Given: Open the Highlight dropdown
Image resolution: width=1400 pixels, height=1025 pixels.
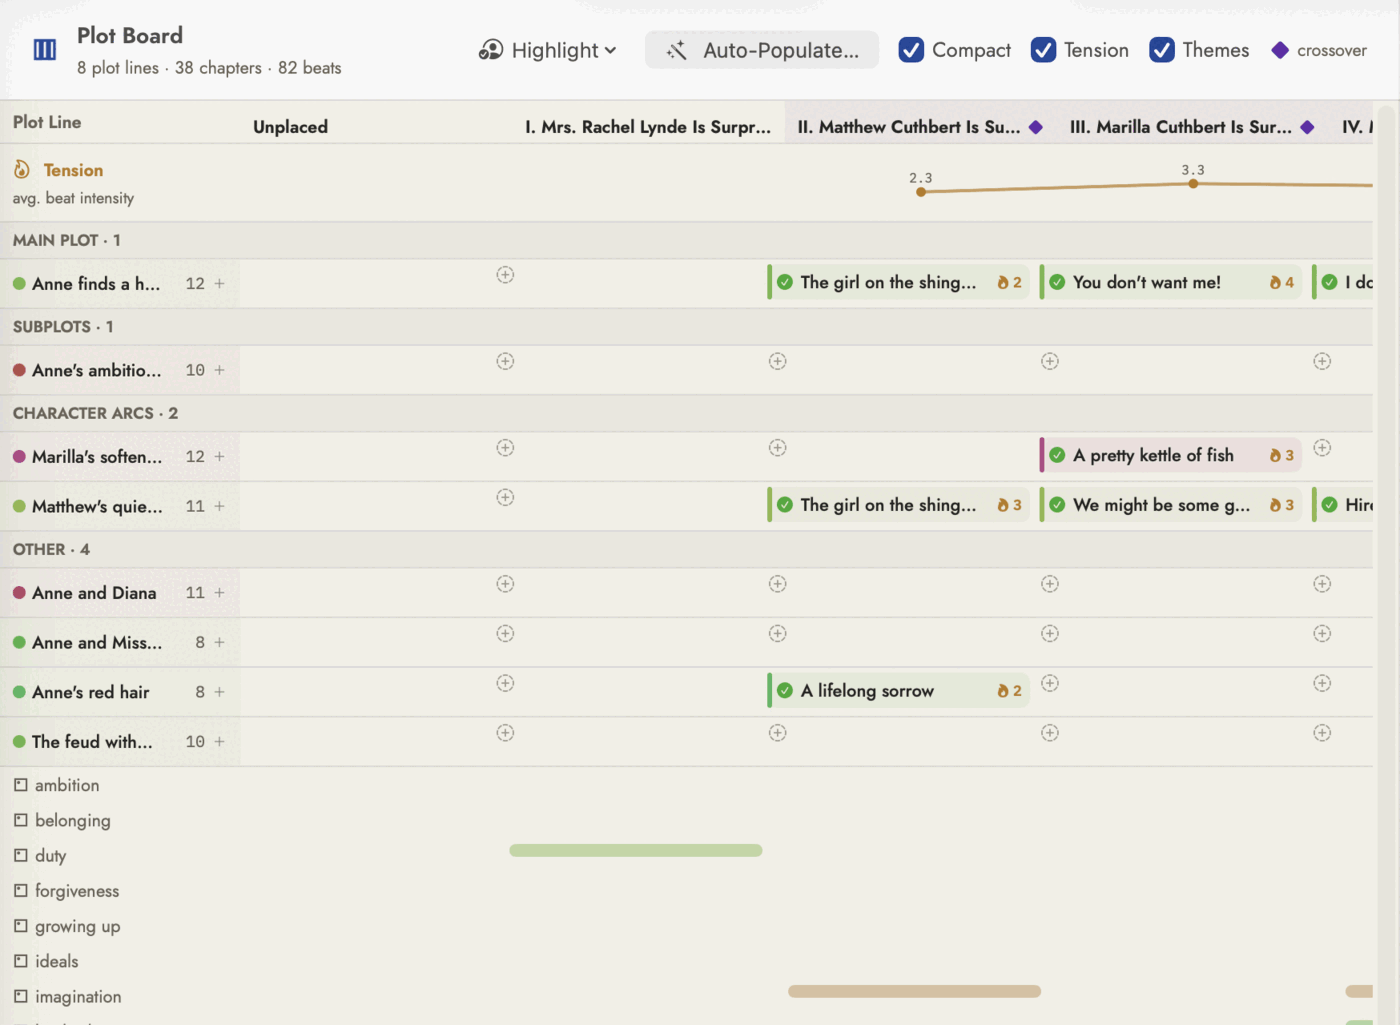Looking at the screenshot, I should coord(548,50).
